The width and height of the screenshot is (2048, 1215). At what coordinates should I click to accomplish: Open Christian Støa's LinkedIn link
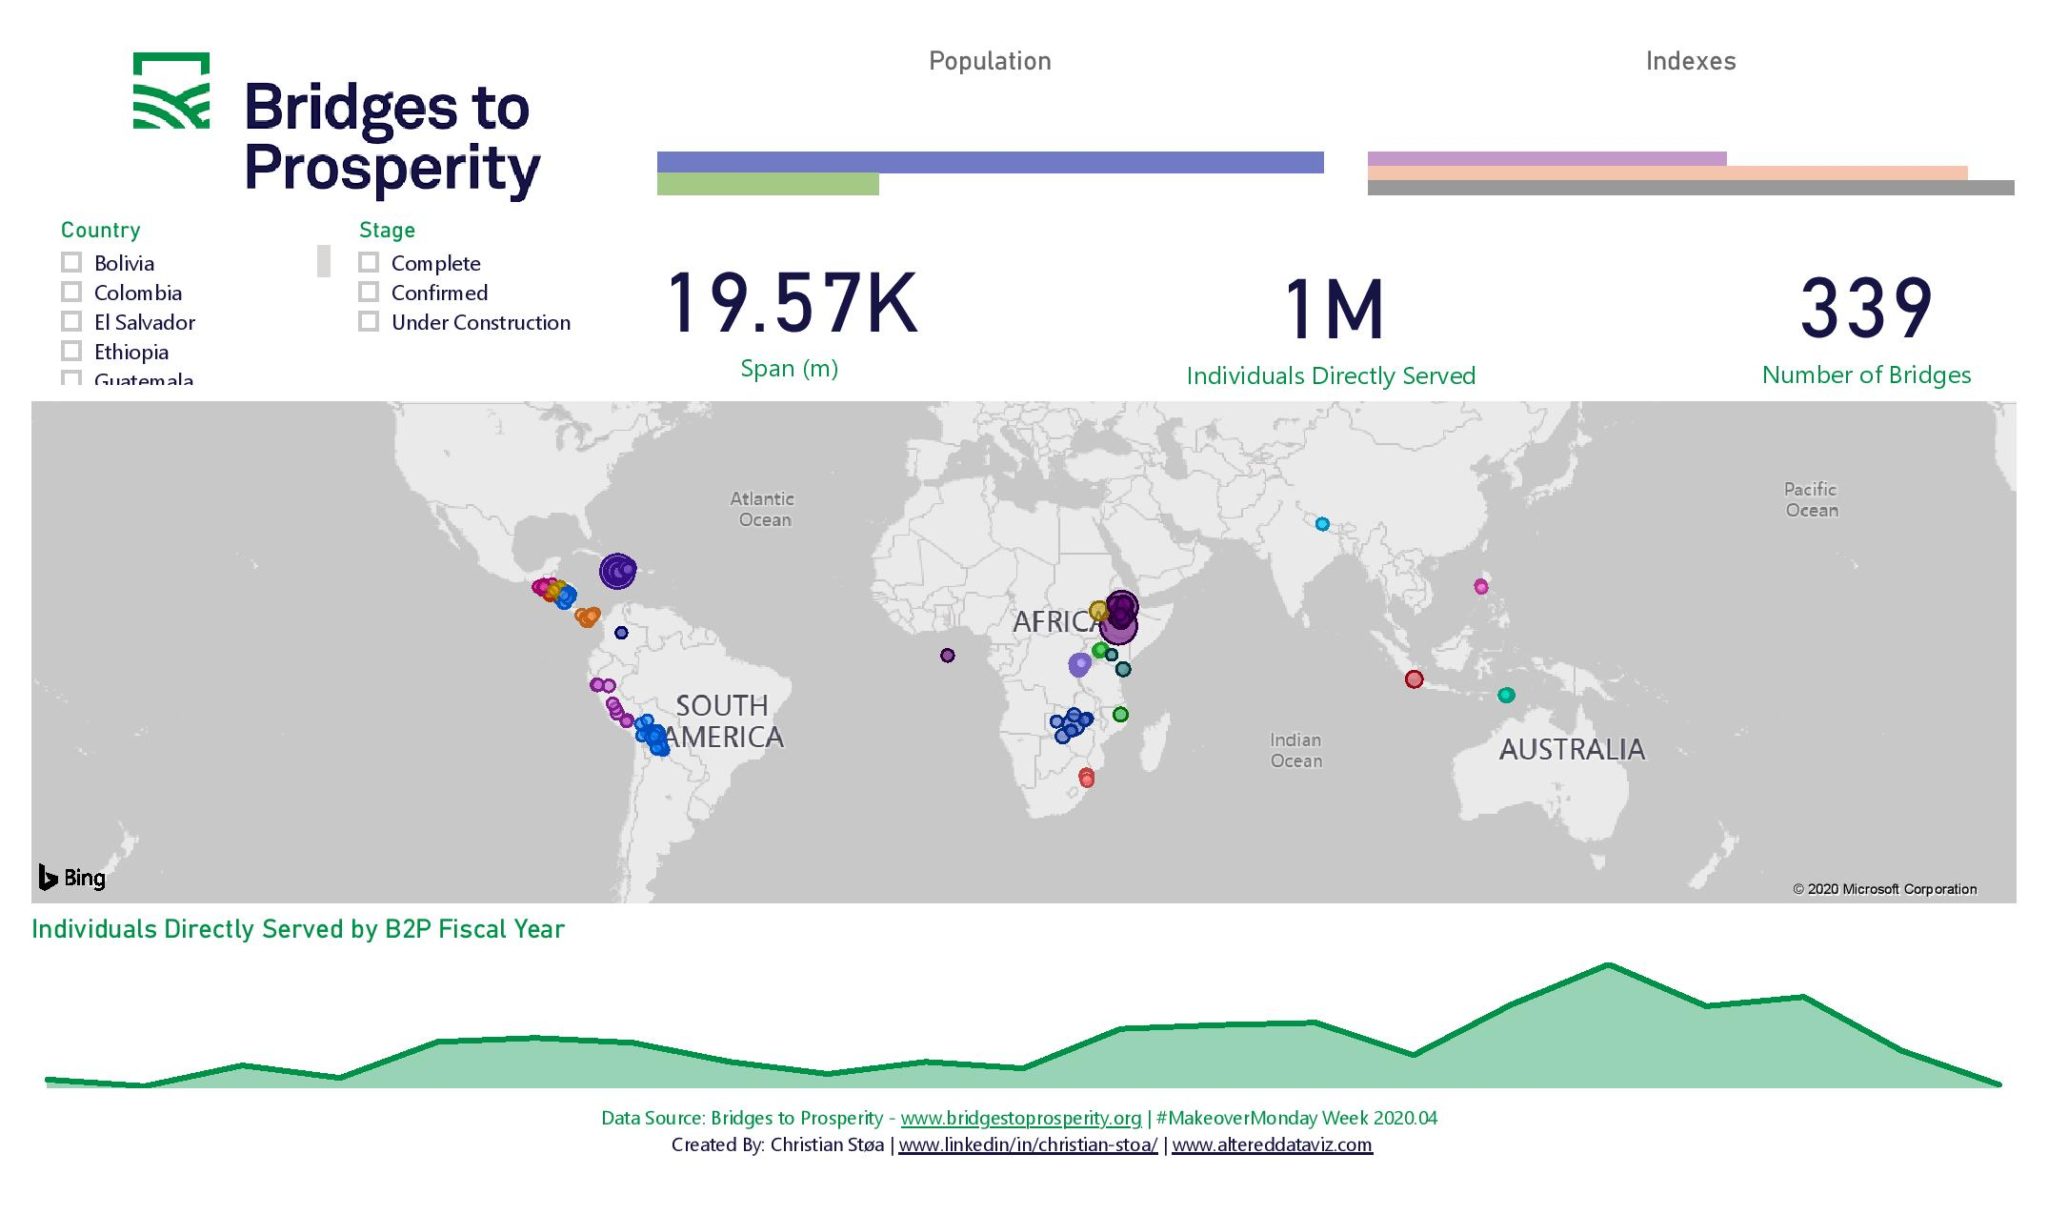(1024, 1146)
